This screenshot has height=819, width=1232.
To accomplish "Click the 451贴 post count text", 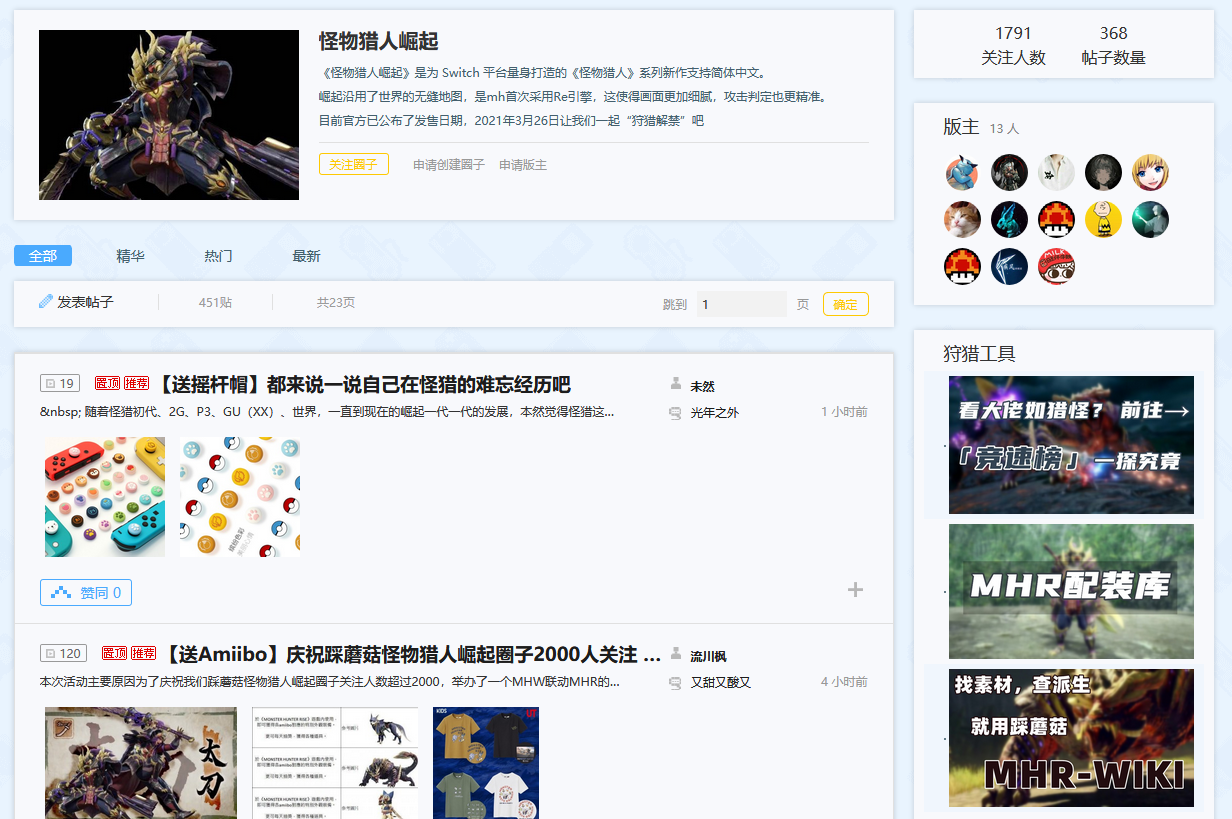I will [x=215, y=302].
